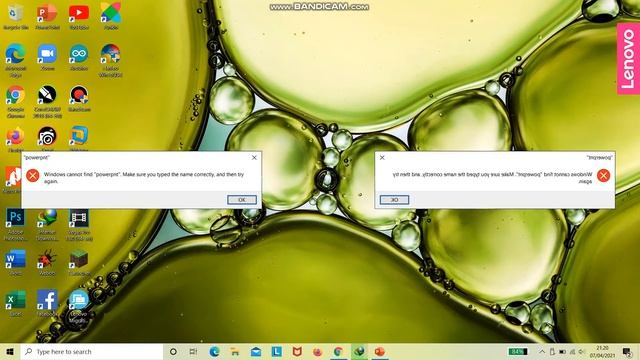Switch to Download Manager on the taskbar
Image resolution: width=640 pixels, height=360 pixels.
pos(359,351)
